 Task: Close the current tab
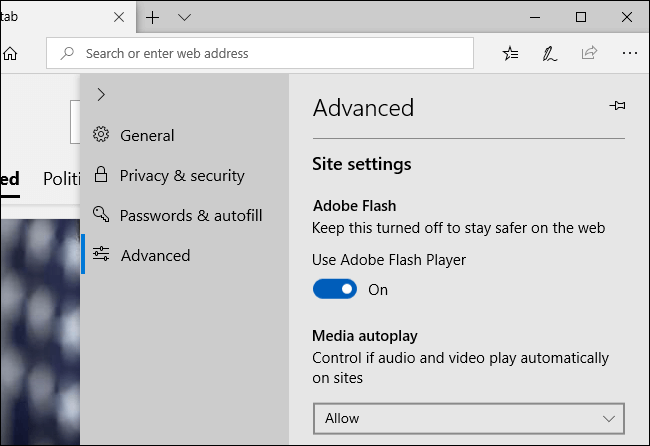[119, 17]
